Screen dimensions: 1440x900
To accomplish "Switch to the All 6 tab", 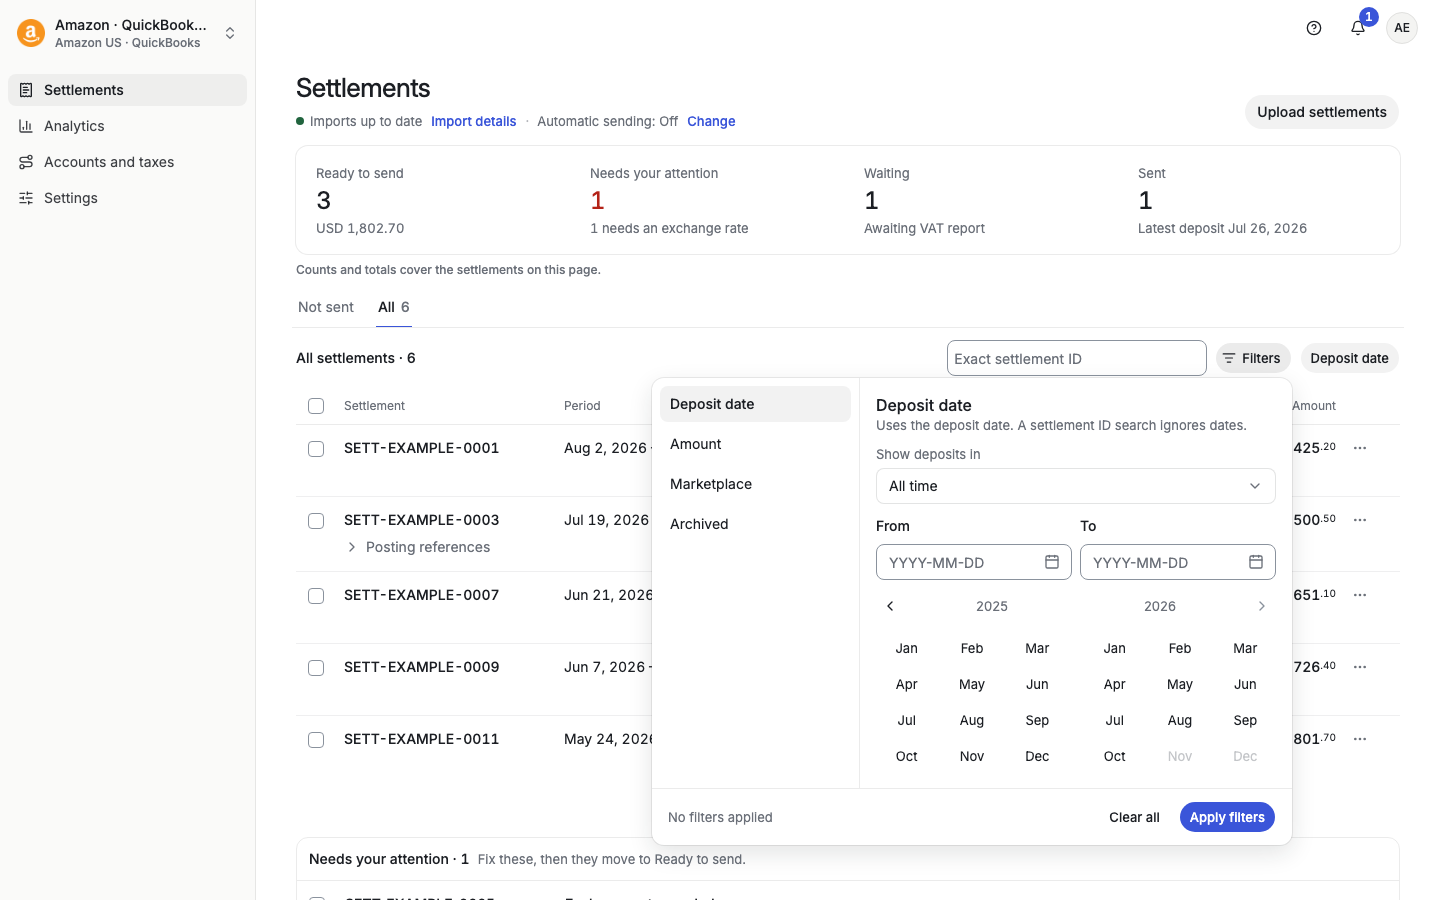I will tap(394, 307).
